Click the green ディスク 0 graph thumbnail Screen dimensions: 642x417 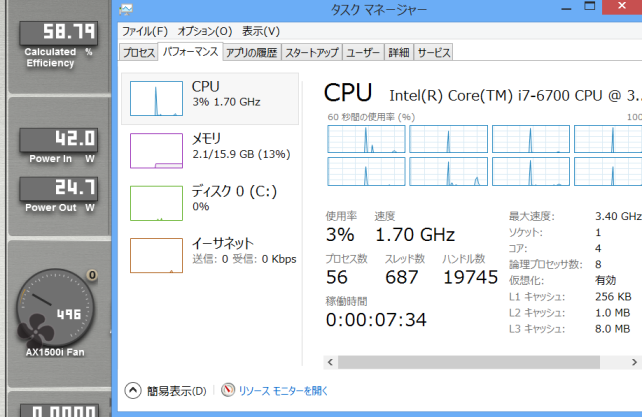tap(157, 201)
